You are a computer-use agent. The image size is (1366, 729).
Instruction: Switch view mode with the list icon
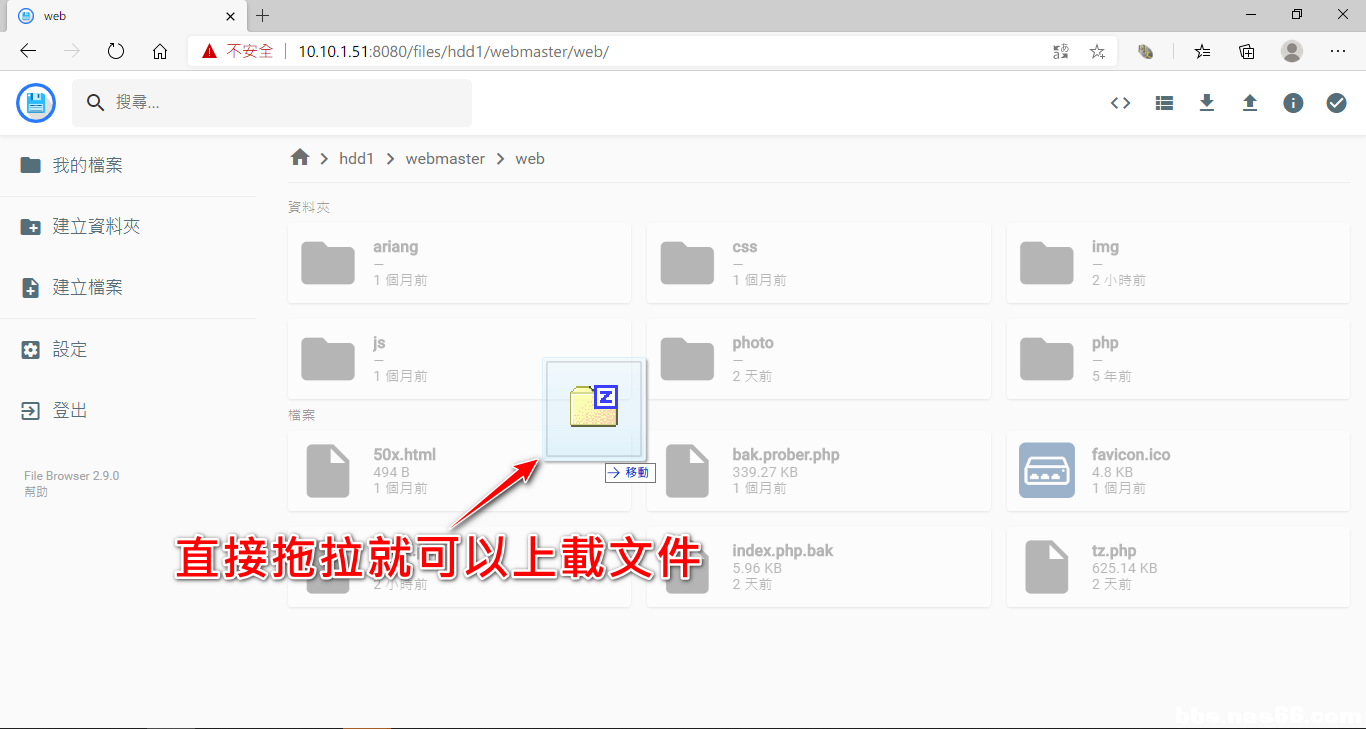[x=1164, y=103]
